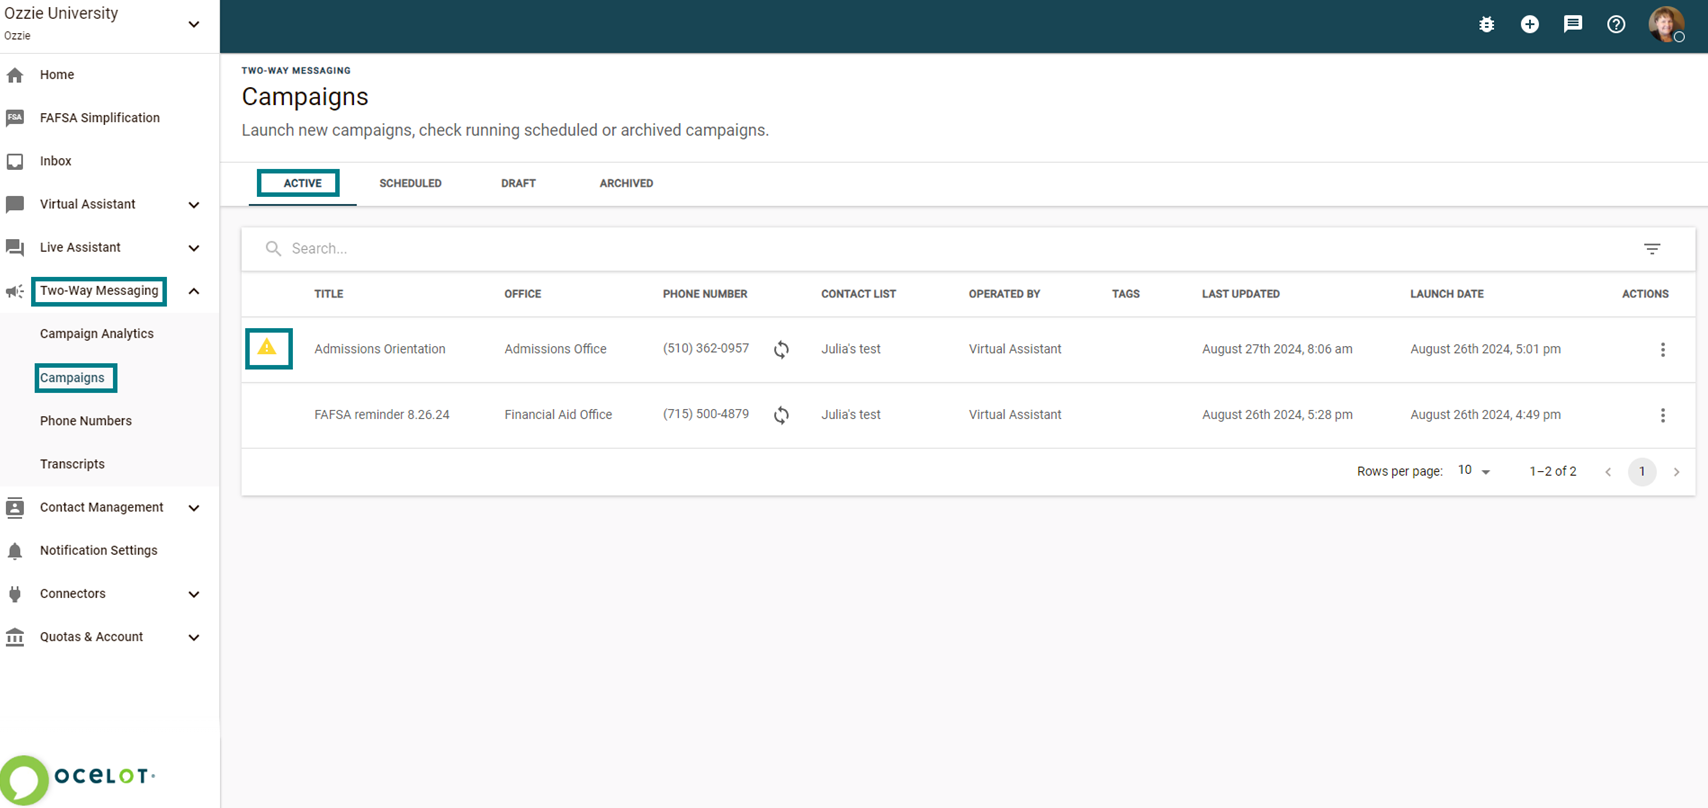Click the search magnifier icon
The width and height of the screenshot is (1708, 808).
point(273,249)
